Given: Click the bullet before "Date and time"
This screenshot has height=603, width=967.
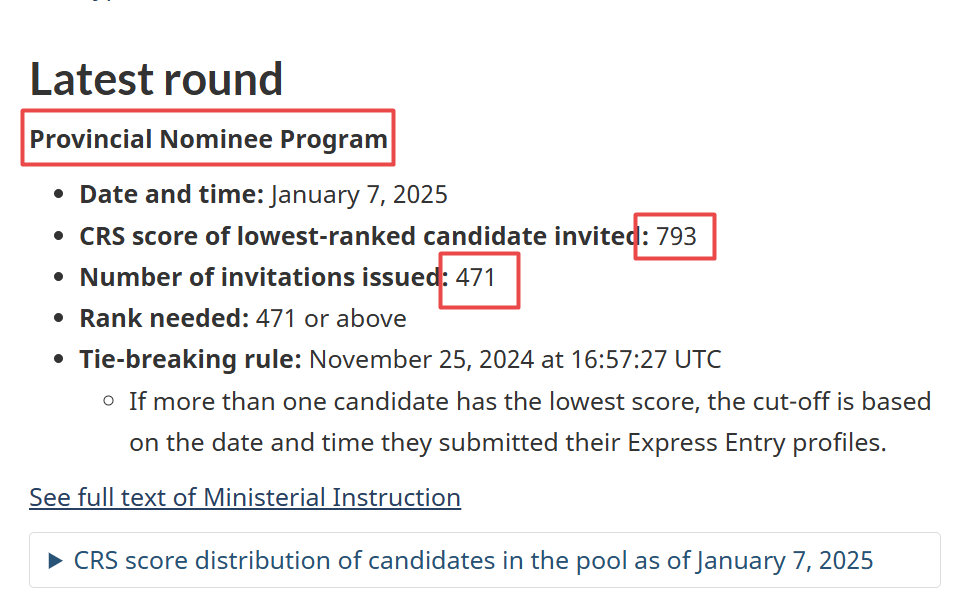Looking at the screenshot, I should click(59, 194).
